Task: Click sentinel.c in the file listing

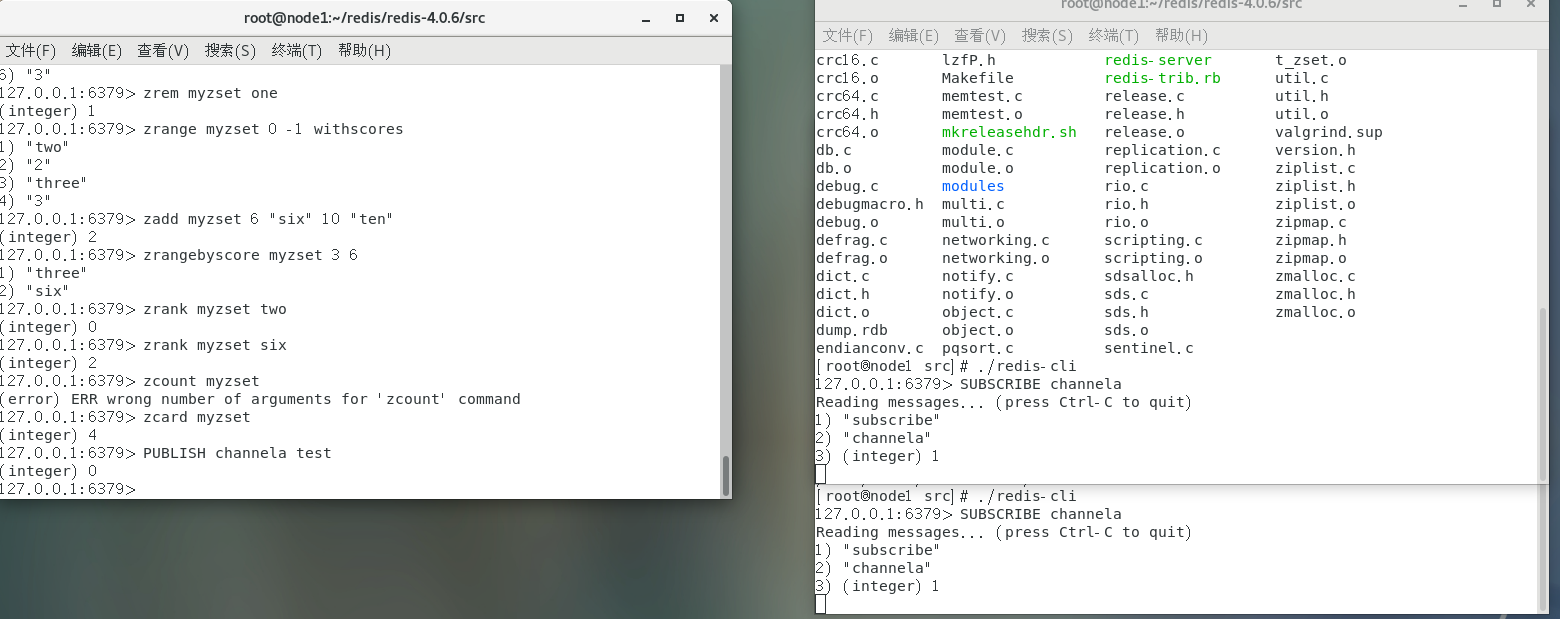Action: point(1149,348)
